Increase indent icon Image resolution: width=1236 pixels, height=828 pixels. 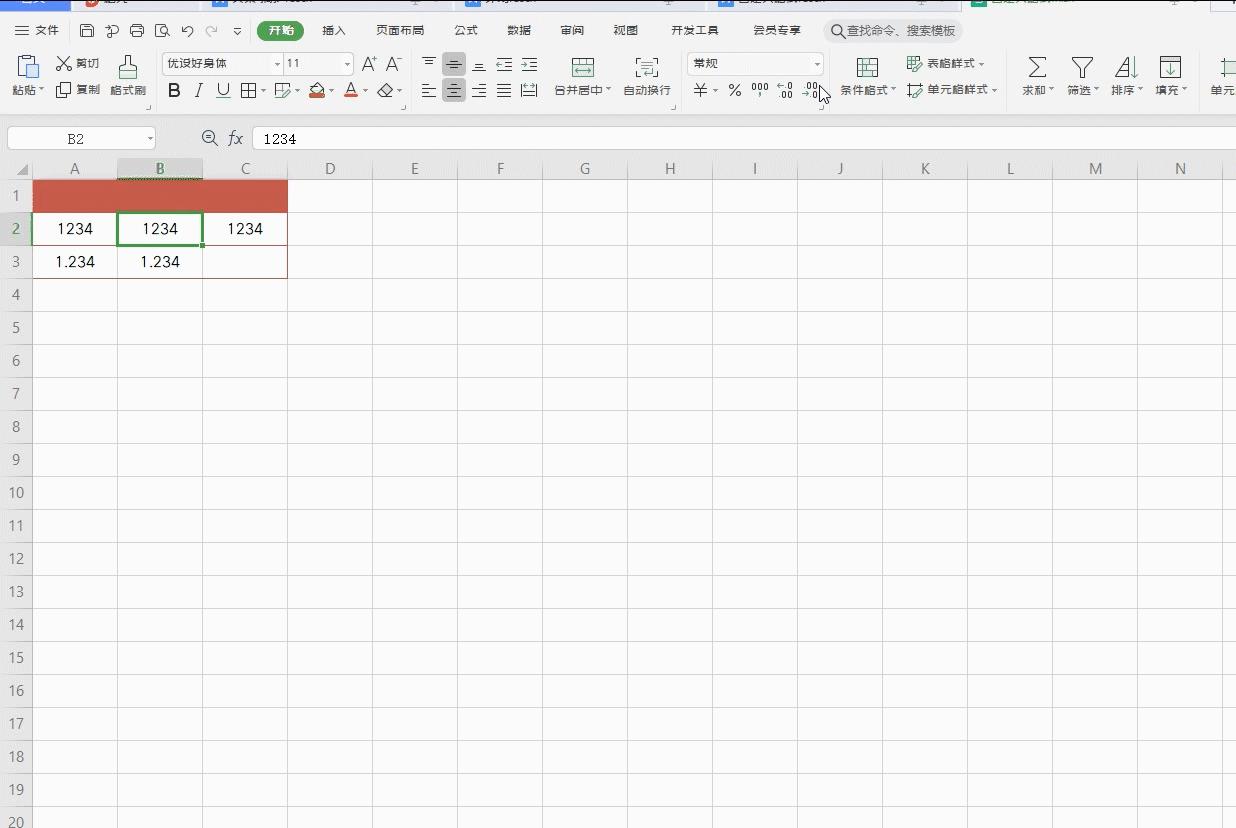point(529,64)
